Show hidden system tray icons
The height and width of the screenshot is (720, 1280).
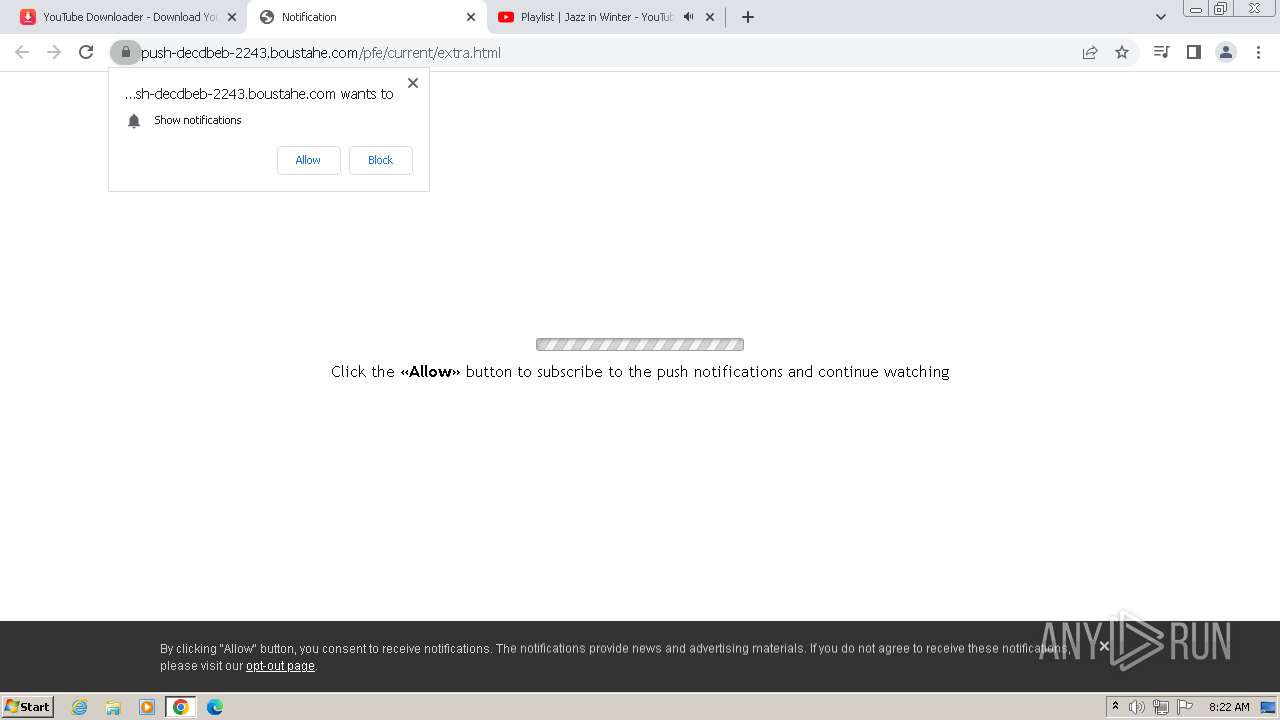[1115, 707]
